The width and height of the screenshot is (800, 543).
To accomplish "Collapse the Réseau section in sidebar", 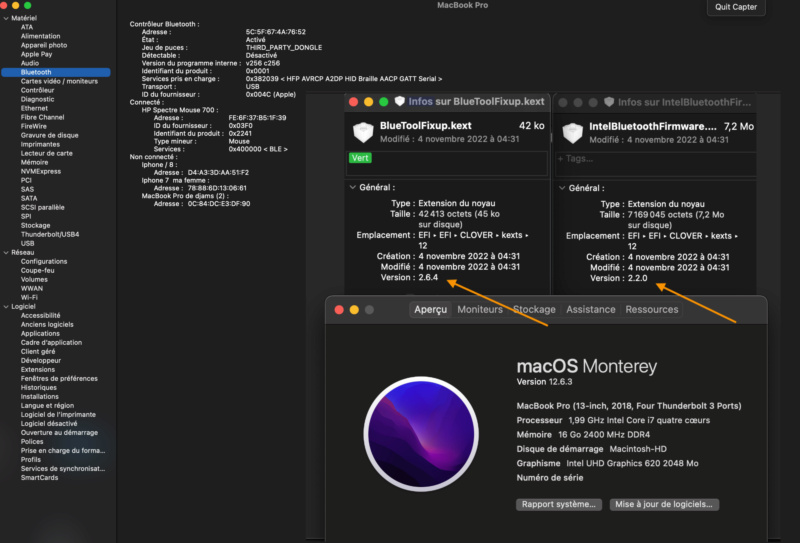I will pos(6,253).
